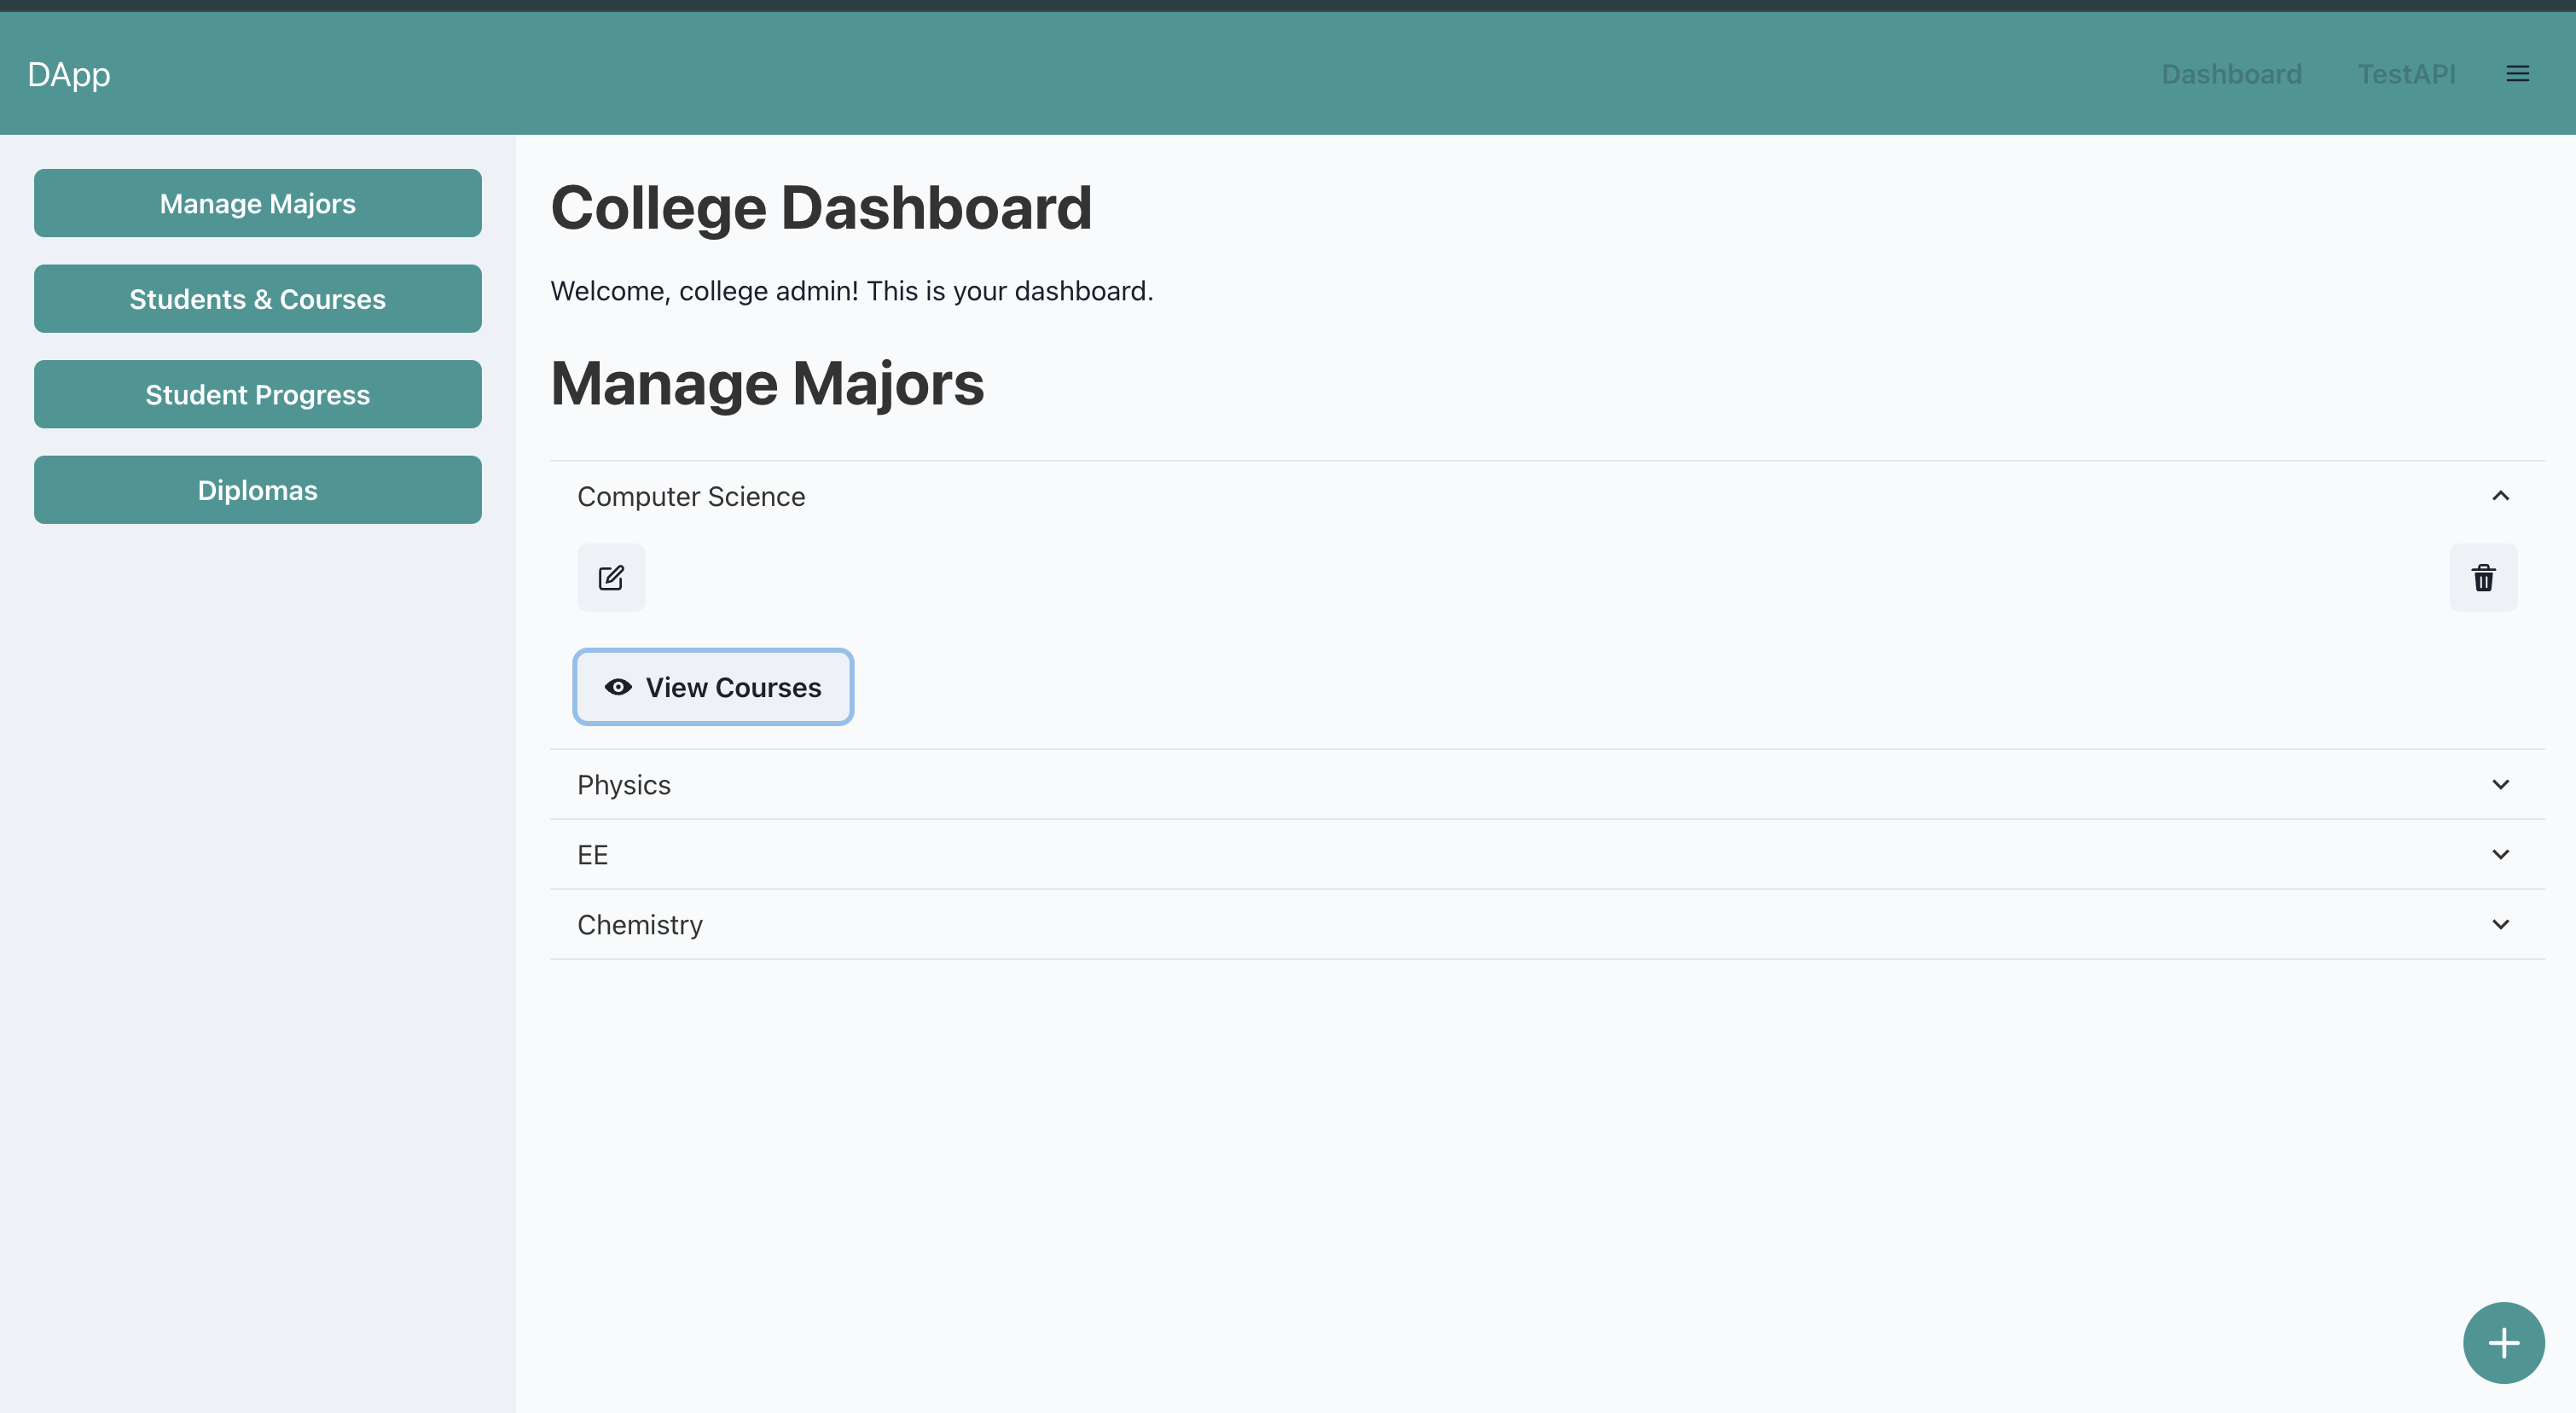Expand the Physics chevron
The width and height of the screenshot is (2576, 1413).
click(x=2500, y=785)
